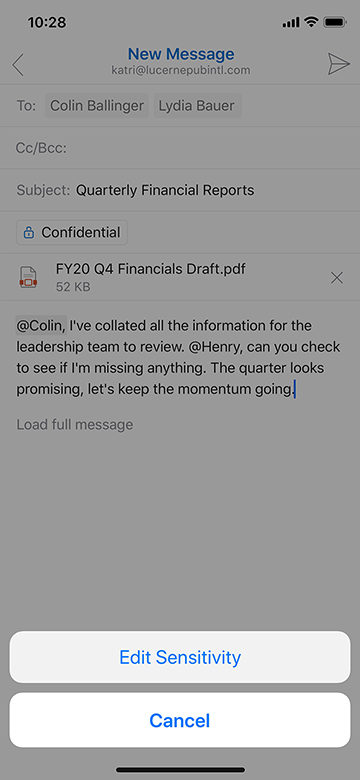Cancel the action sheet
The height and width of the screenshot is (780, 360).
point(180,720)
